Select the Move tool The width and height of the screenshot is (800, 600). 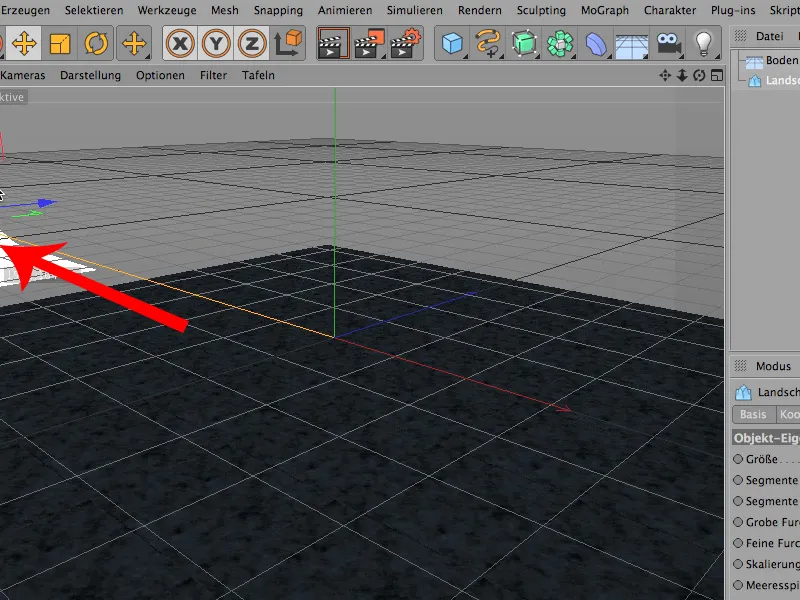22,44
